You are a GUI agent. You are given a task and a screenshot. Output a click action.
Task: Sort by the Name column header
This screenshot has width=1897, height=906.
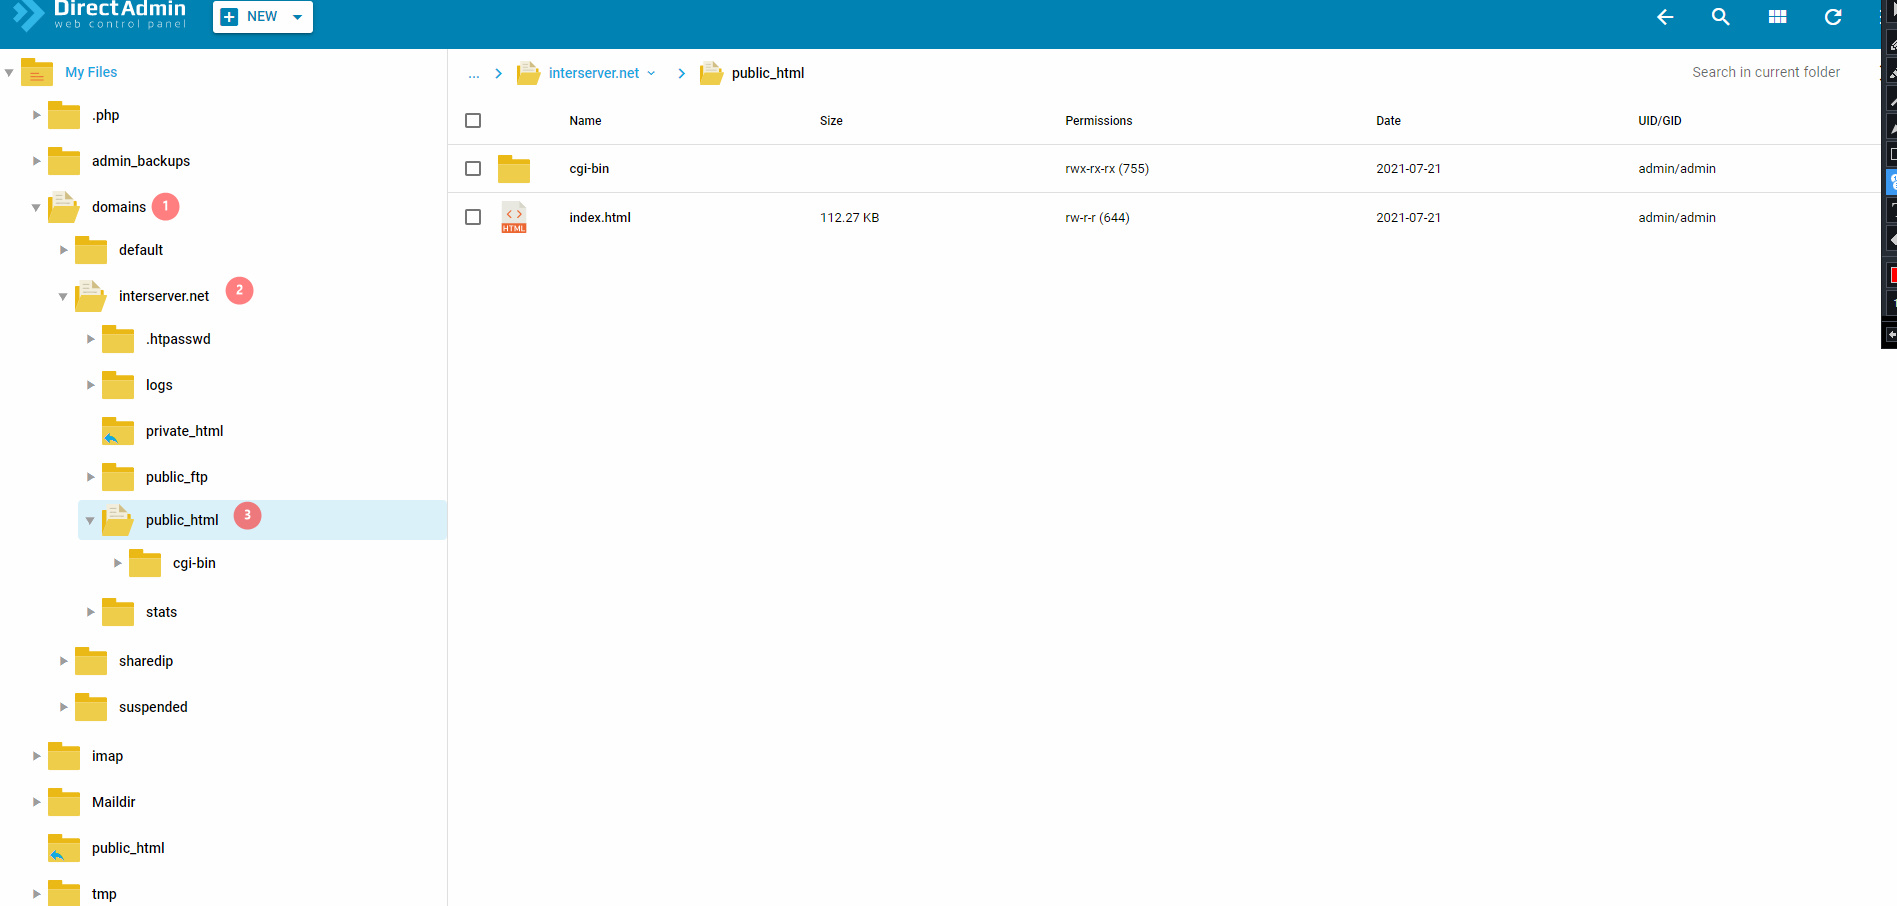pos(585,121)
